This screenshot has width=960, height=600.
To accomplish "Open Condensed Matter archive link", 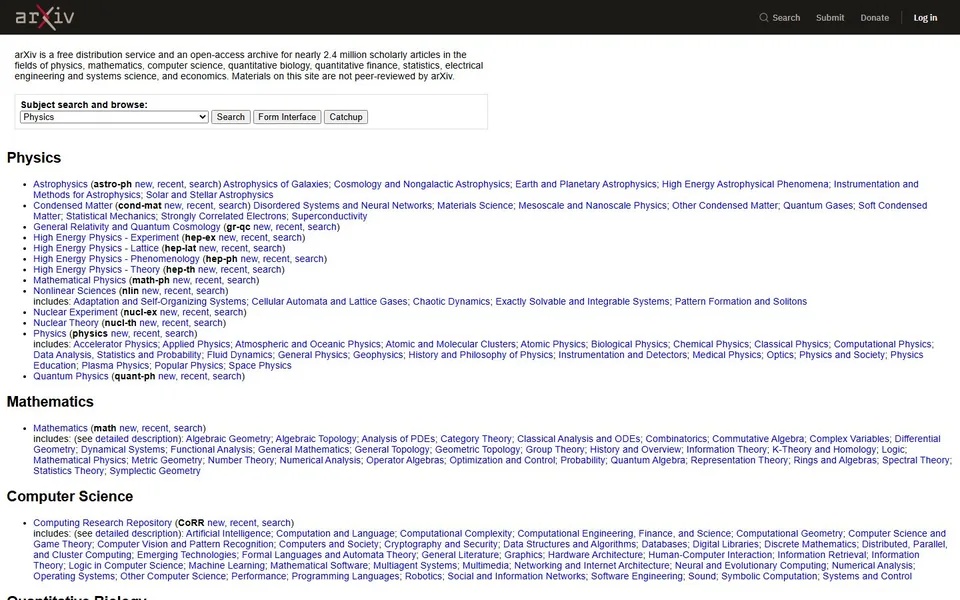I will click(x=73, y=206).
